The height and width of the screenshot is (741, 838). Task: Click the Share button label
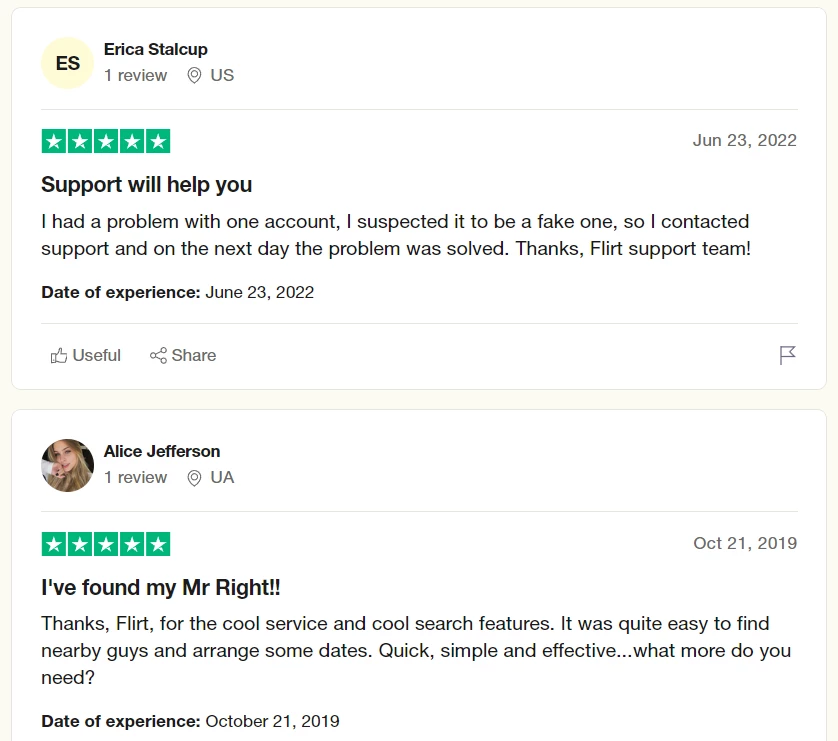point(194,356)
